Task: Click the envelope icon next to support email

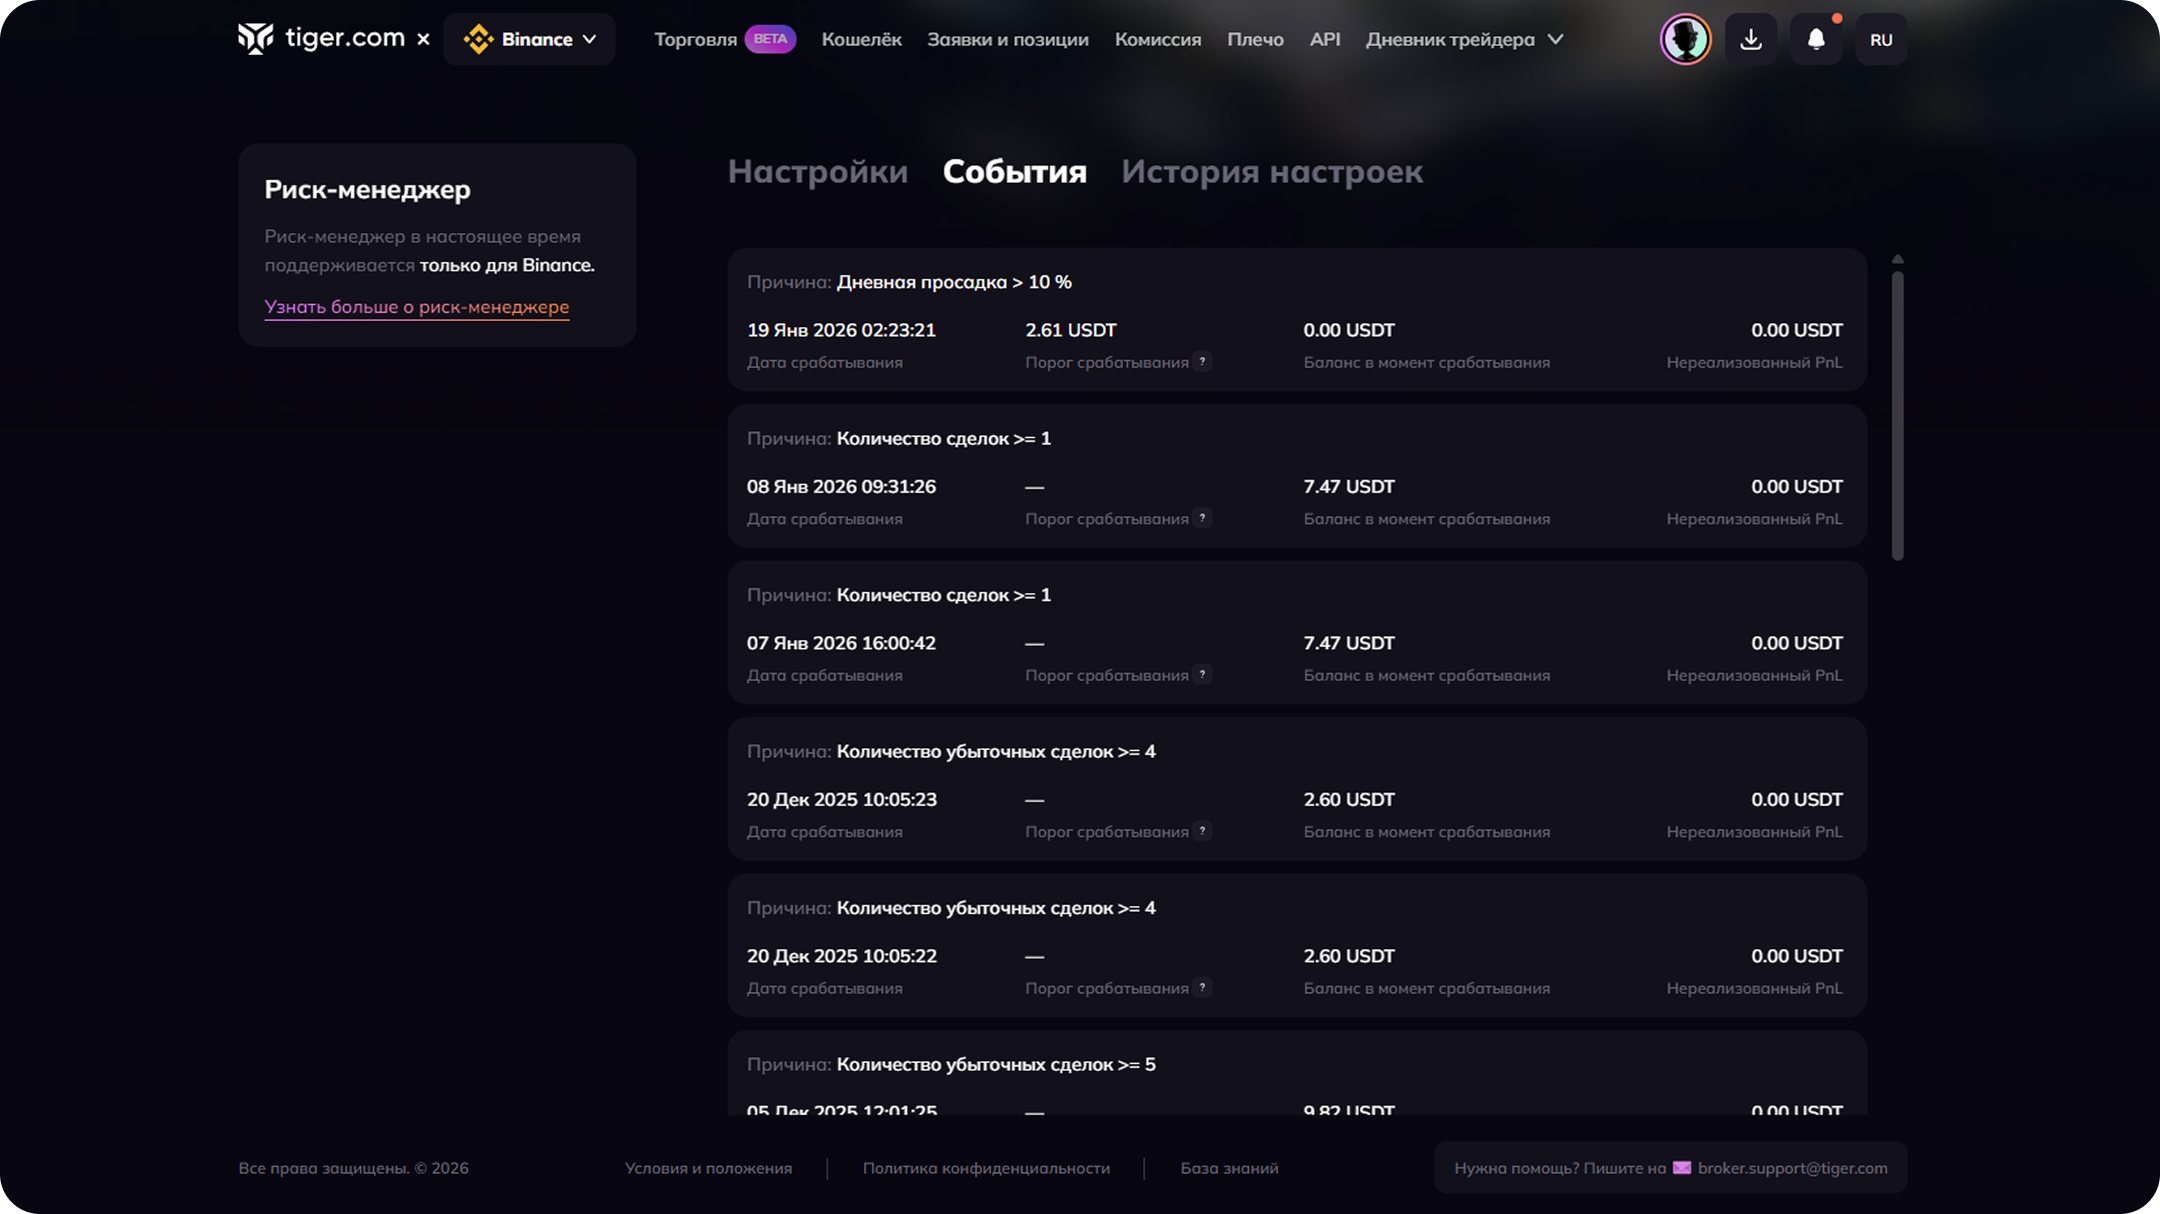Action: pyautogui.click(x=1681, y=1168)
